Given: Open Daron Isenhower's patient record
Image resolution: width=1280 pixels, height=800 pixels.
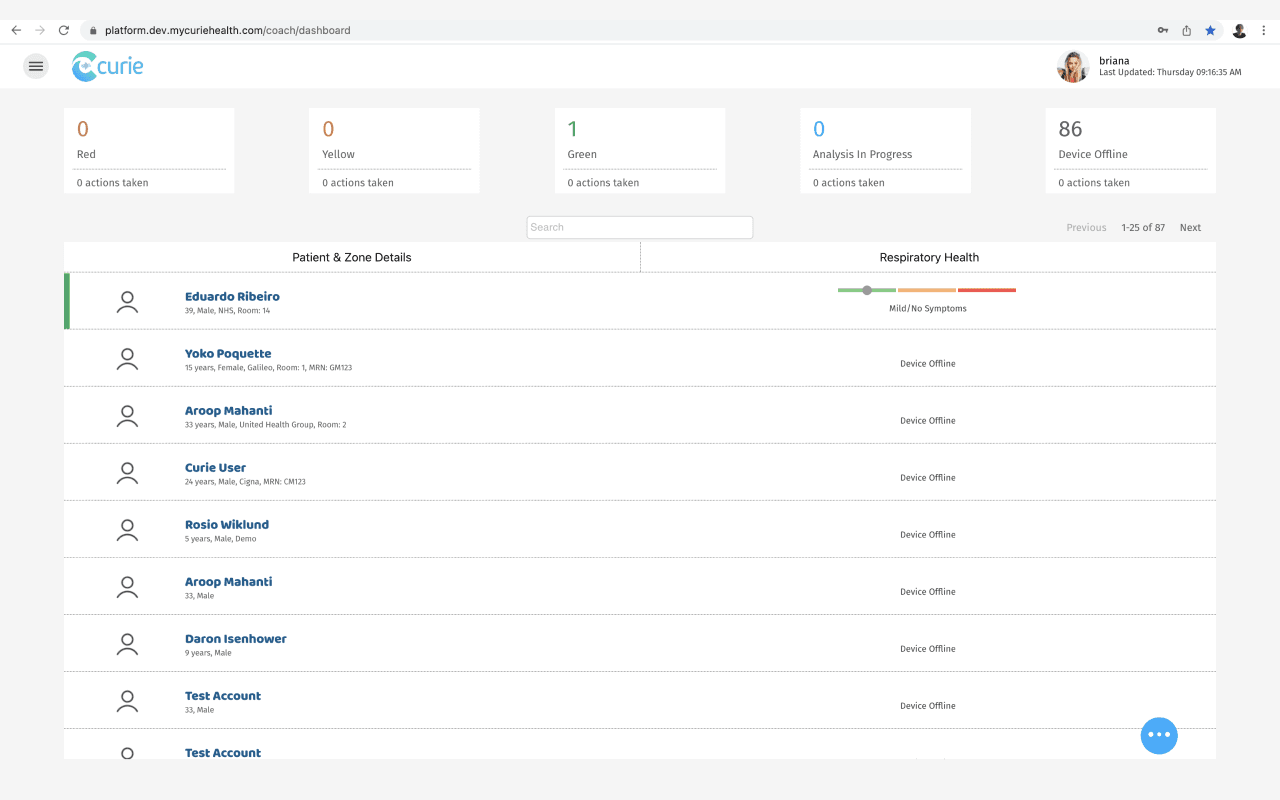Looking at the screenshot, I should [x=236, y=638].
